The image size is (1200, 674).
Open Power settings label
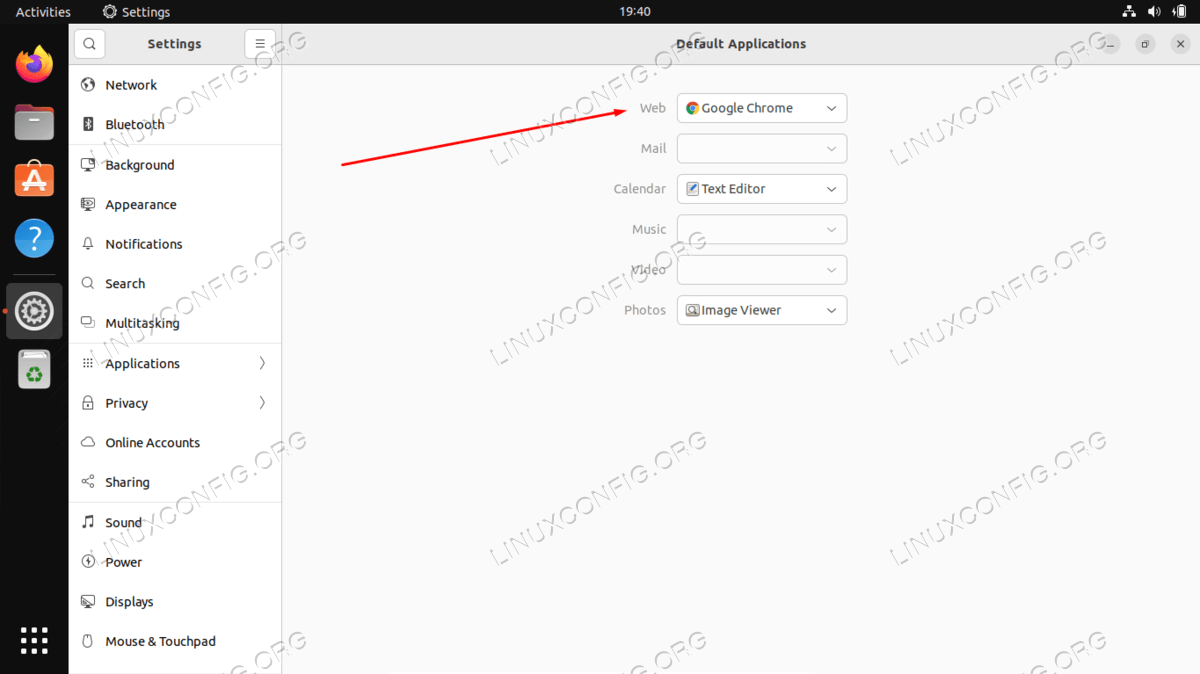[124, 562]
